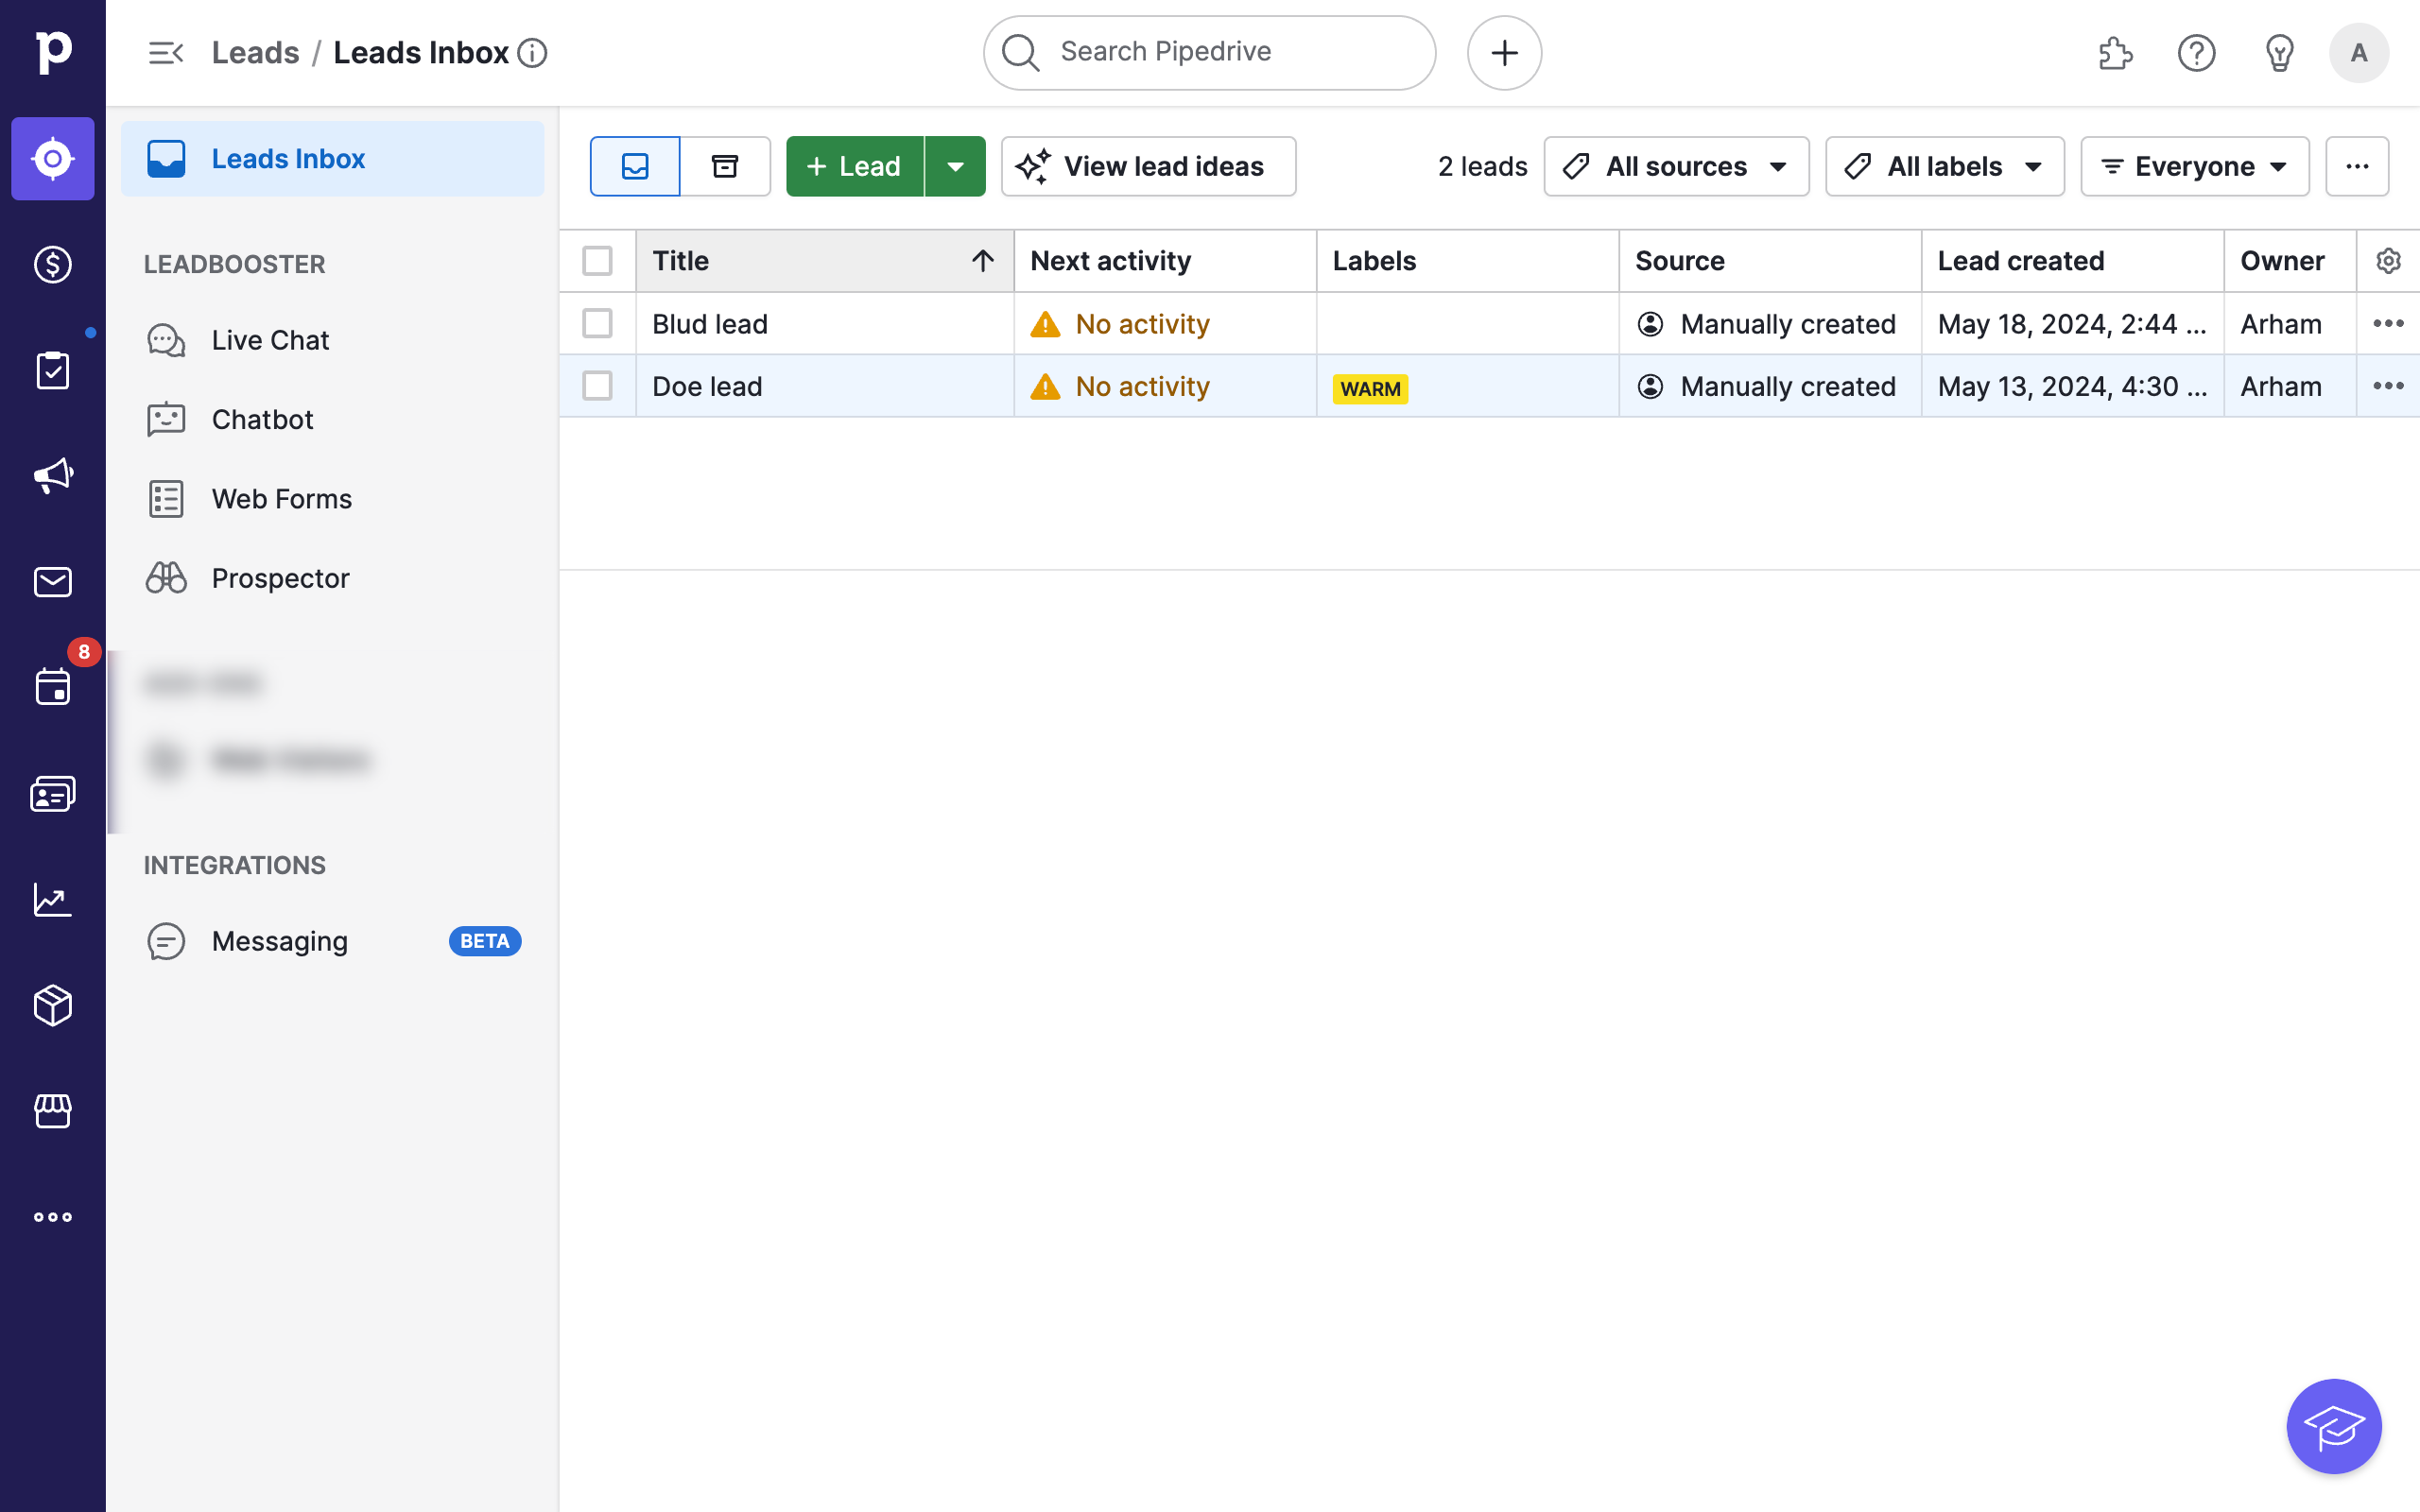Open Live Chat in Leadbooster menu
The height and width of the screenshot is (1512, 2420).
click(333, 340)
